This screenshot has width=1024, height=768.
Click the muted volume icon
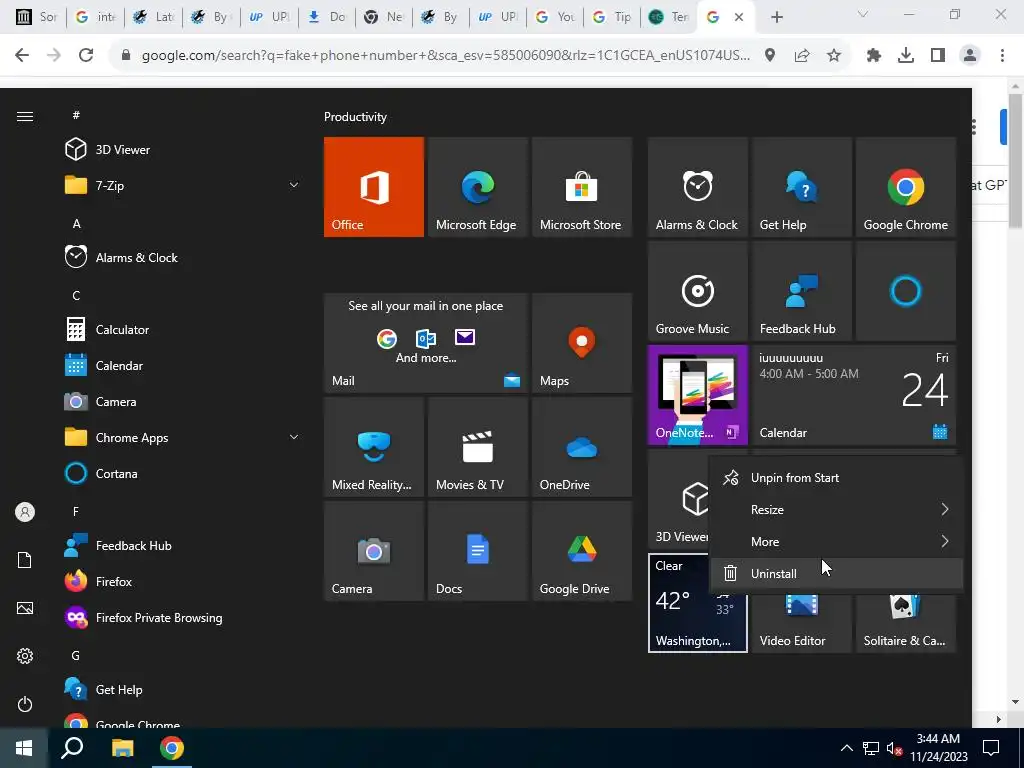click(895, 748)
